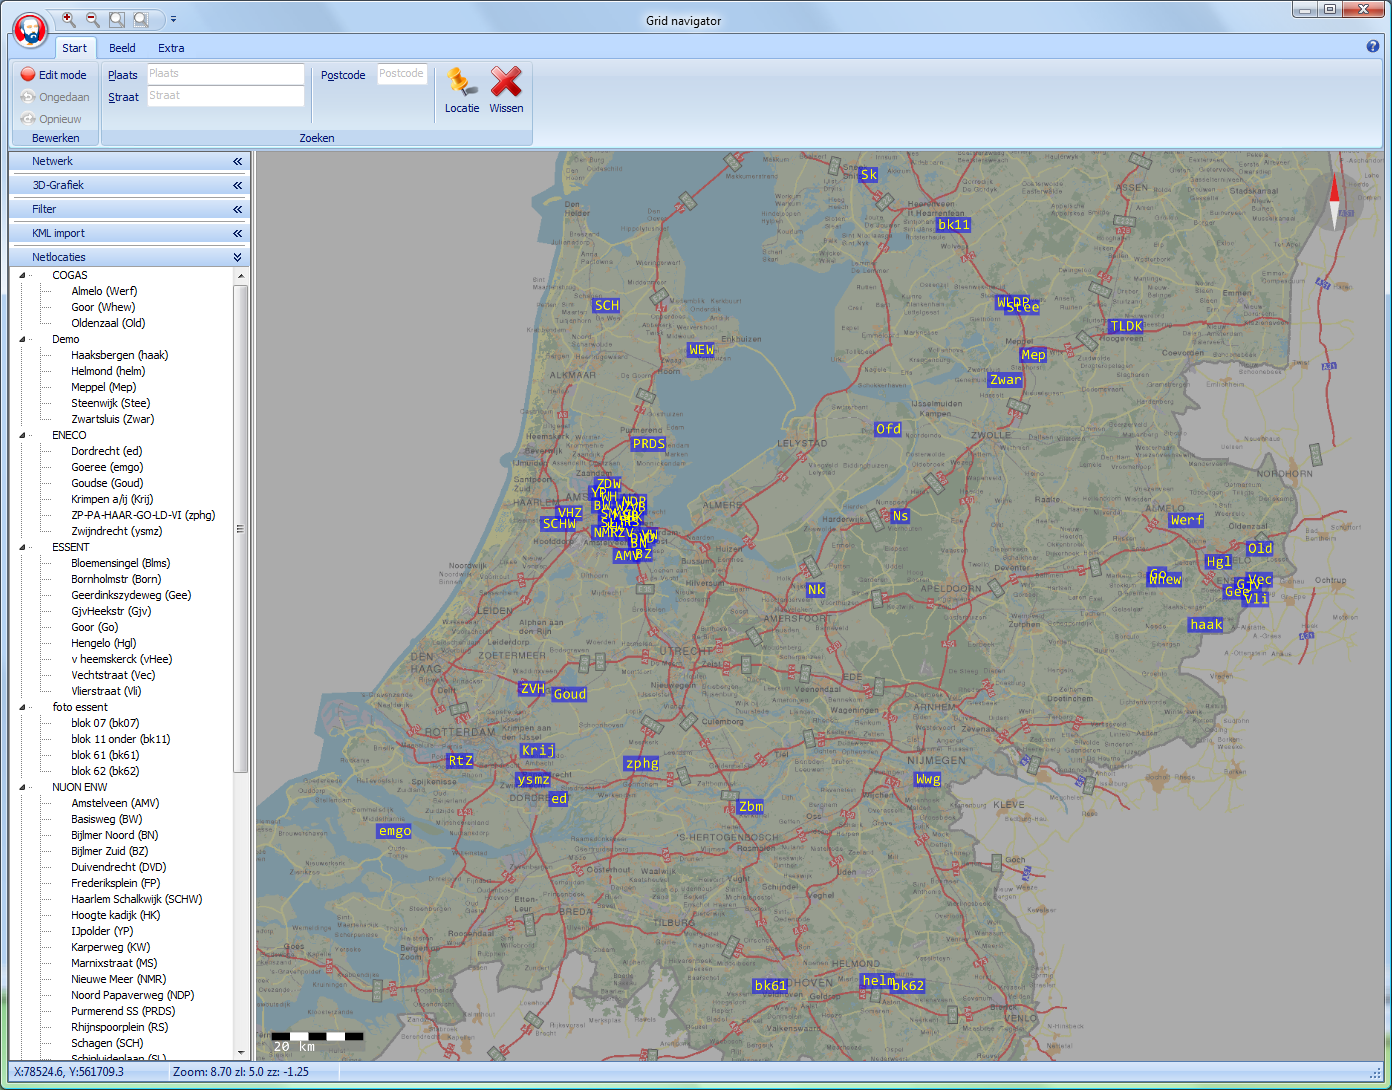Screen dimensions: 1392x1090
Task: Collapse the COGAS tree group
Action: [23, 275]
